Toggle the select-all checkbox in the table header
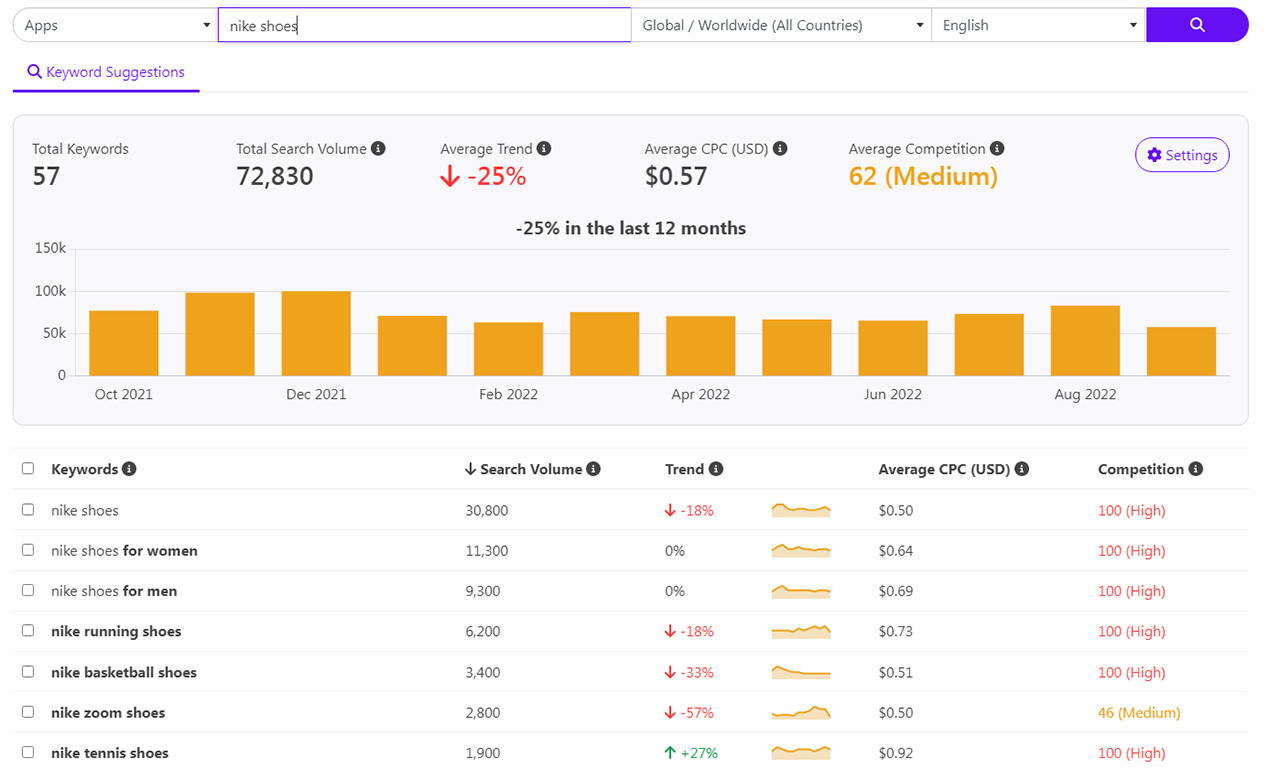This screenshot has height=769, width=1280. click(x=28, y=468)
